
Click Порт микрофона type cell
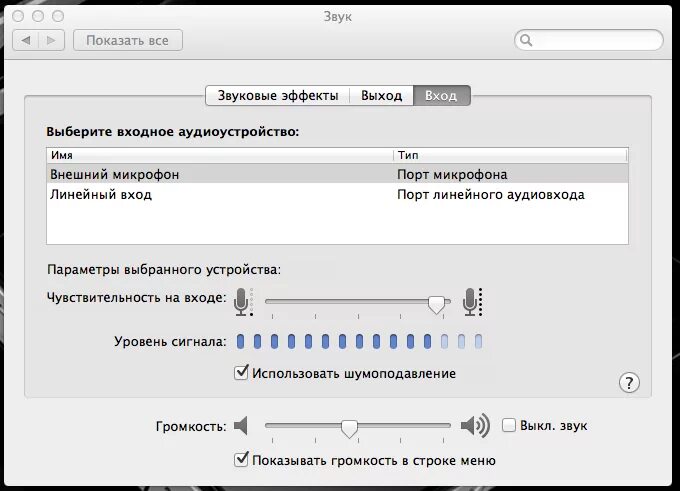coord(452,174)
